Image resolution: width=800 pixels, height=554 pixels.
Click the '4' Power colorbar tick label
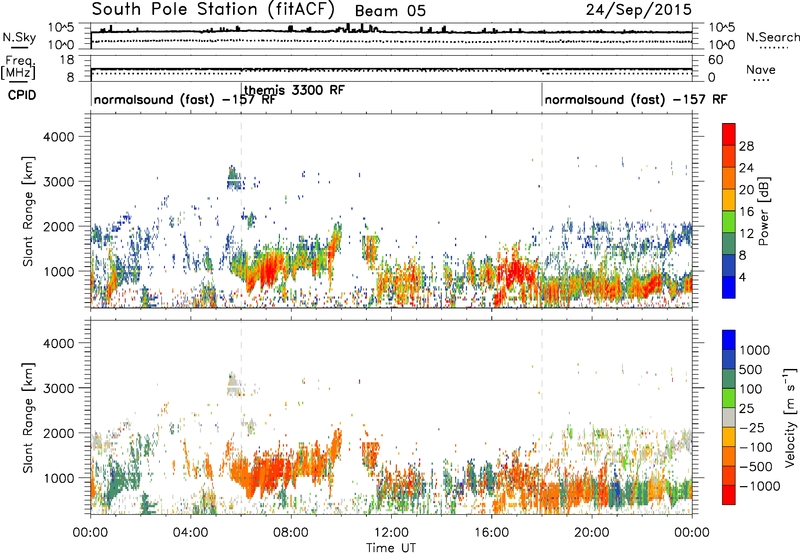[x=742, y=277]
